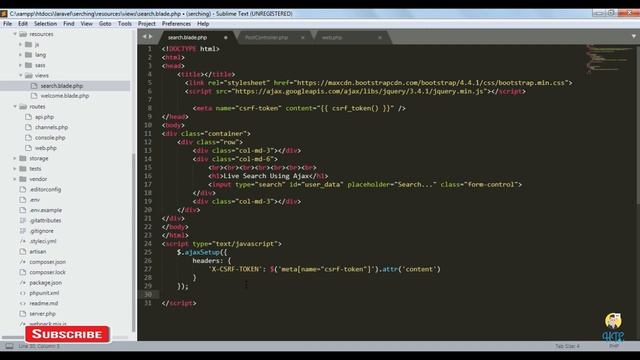The width and height of the screenshot is (640, 360).
Task: Open the .styleci.yml file
Action: pyautogui.click(x=42, y=241)
